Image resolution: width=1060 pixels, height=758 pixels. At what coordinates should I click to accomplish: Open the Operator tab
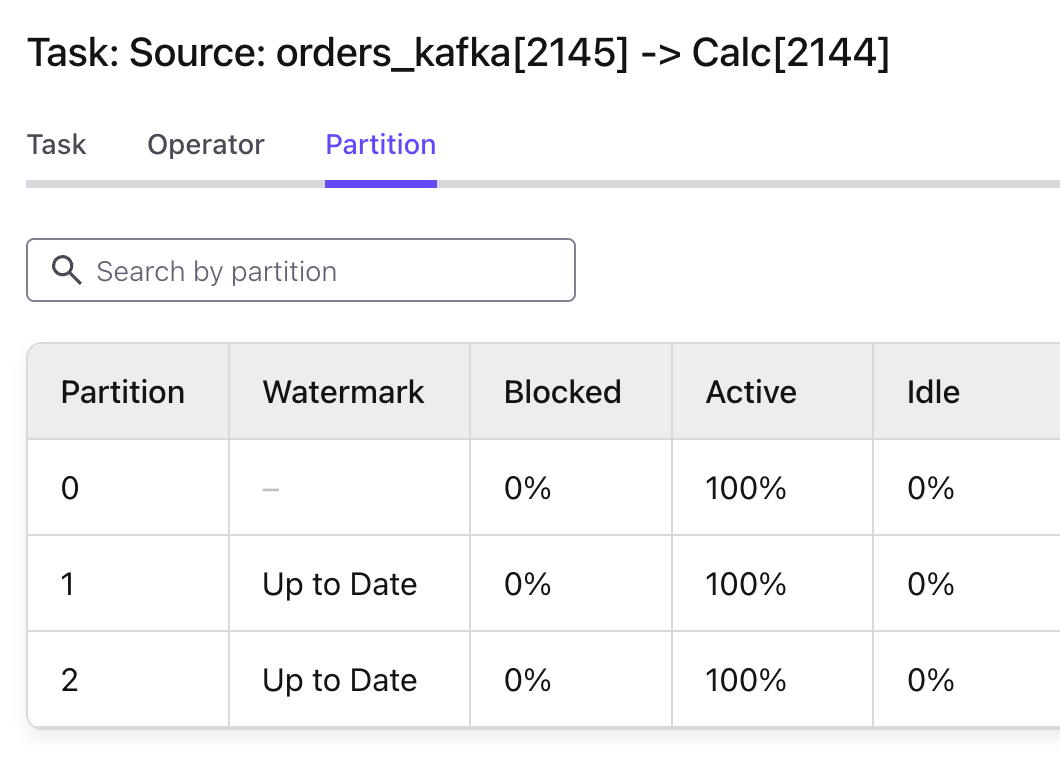click(x=205, y=145)
